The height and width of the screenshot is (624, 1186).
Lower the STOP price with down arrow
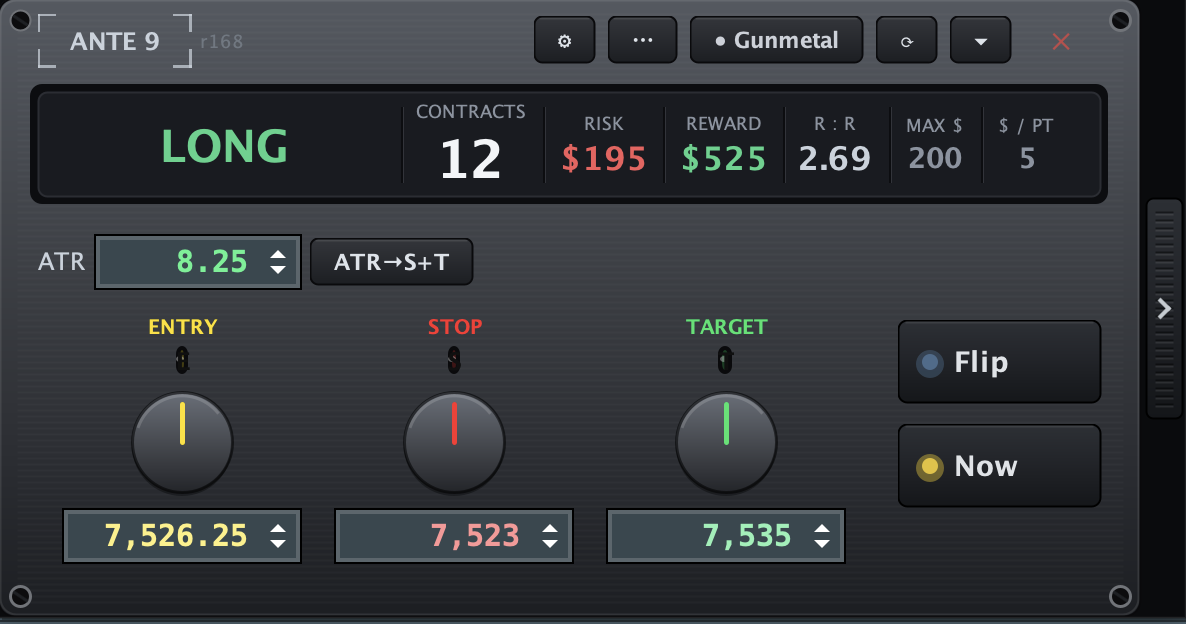coord(550,543)
